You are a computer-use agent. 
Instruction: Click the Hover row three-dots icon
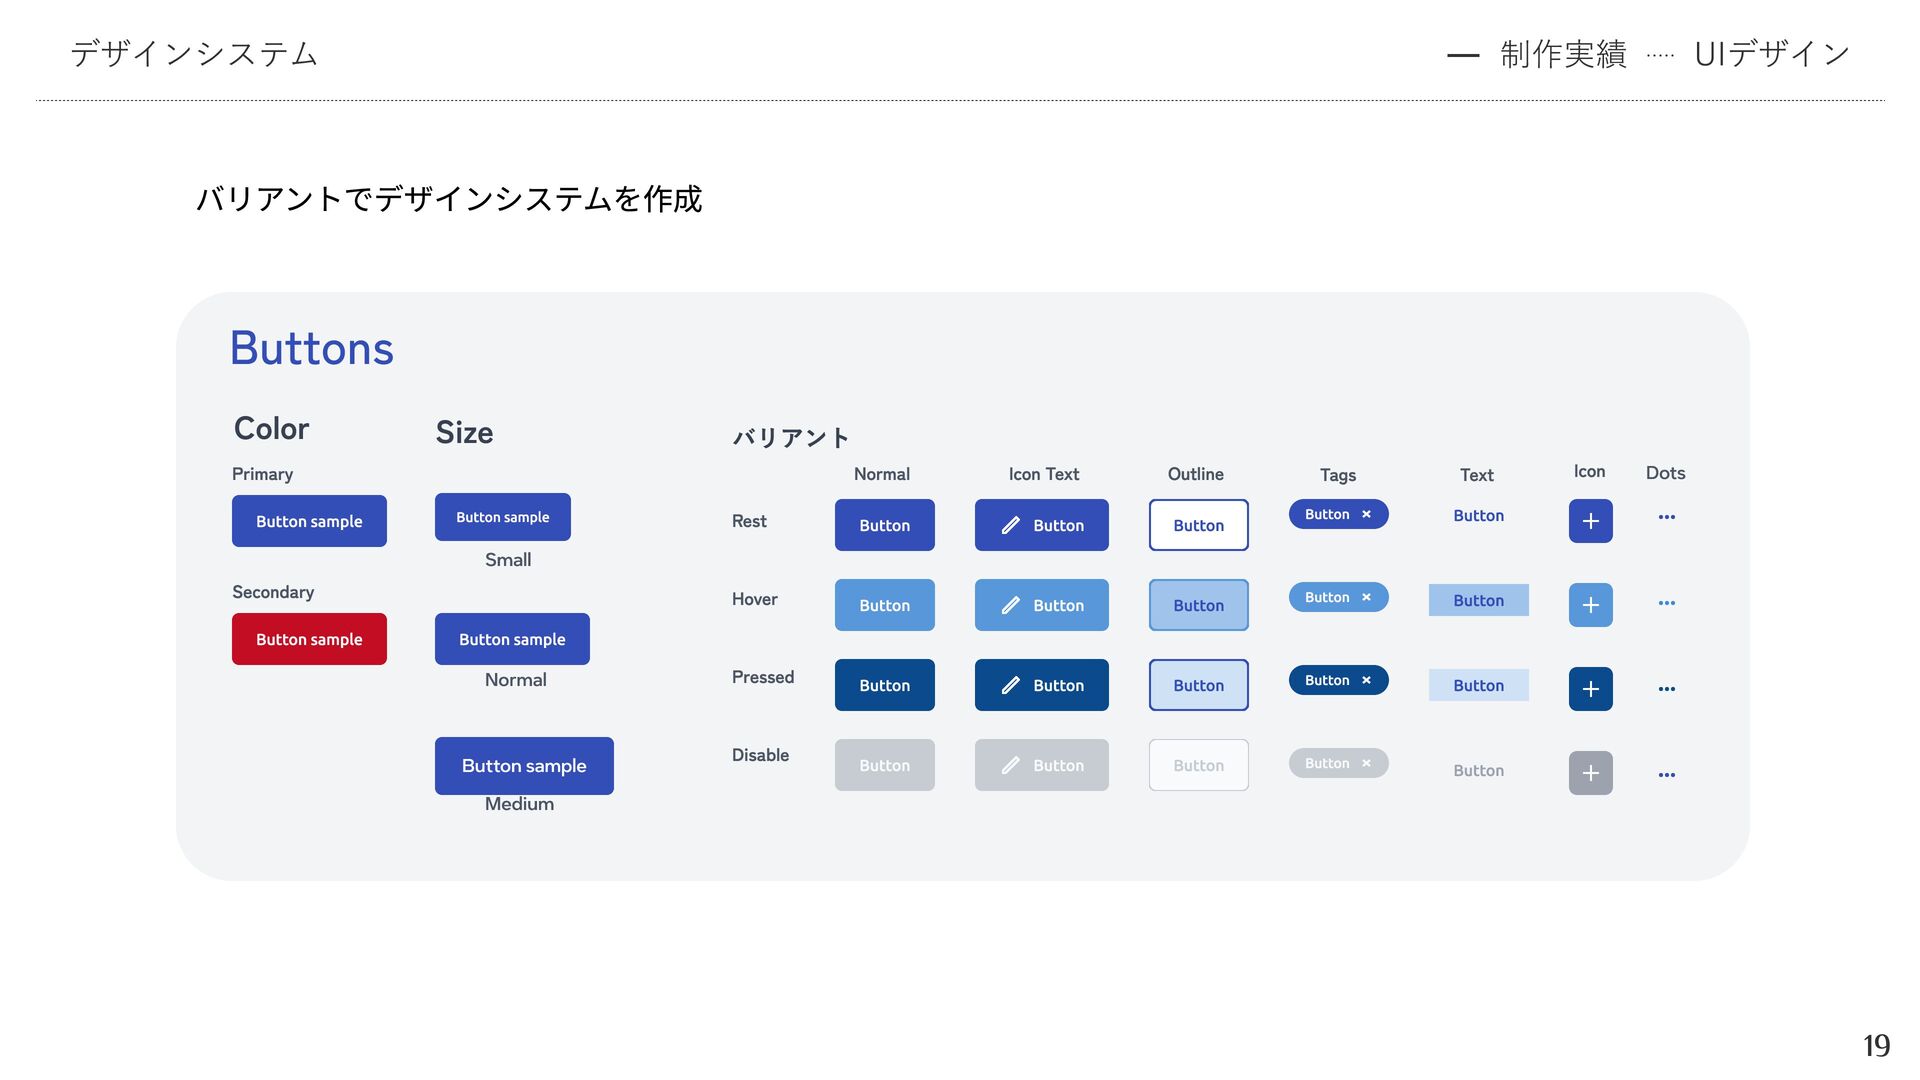pos(1666,603)
